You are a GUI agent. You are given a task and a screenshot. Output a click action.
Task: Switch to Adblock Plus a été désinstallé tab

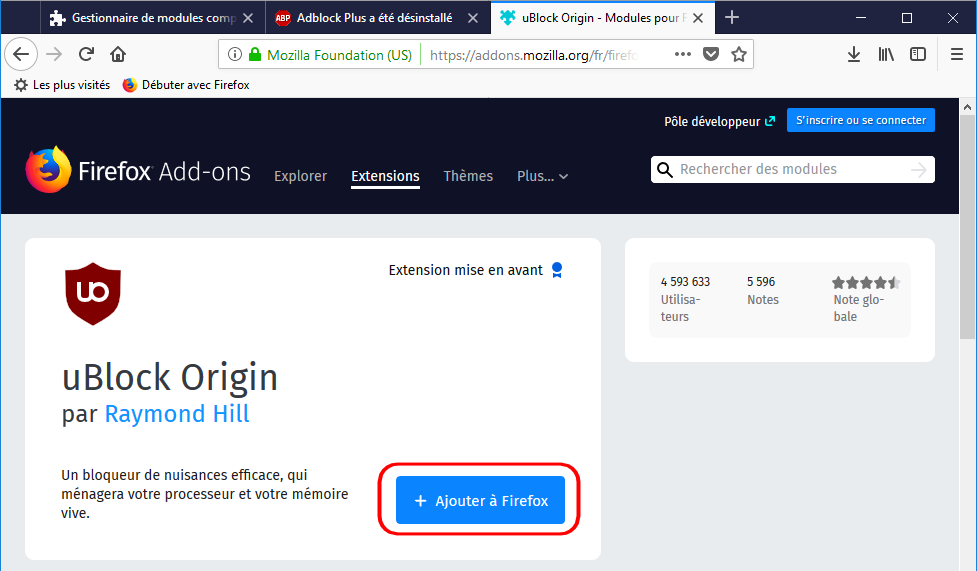[x=378, y=17]
